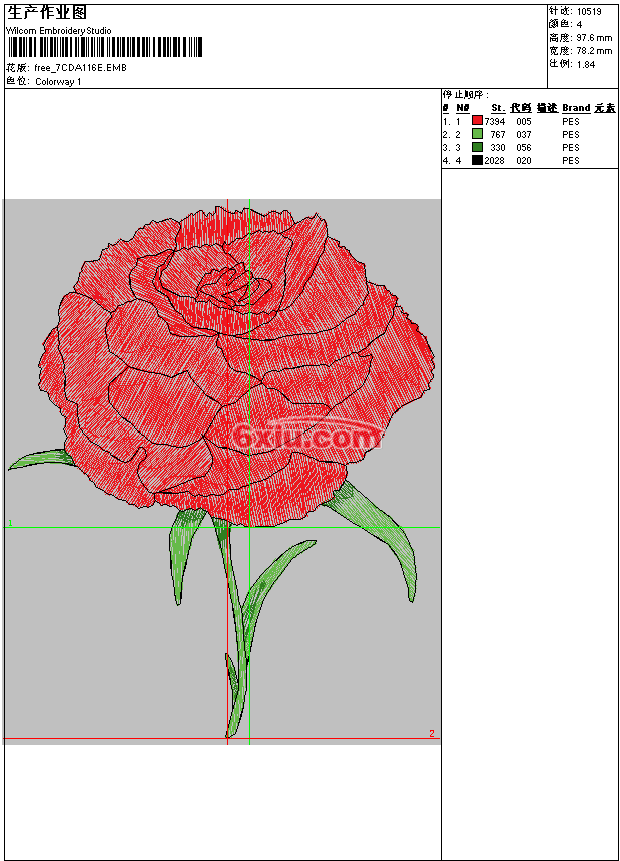
Task: Select the width value '78.2 mm'
Action: [x=594, y=51]
